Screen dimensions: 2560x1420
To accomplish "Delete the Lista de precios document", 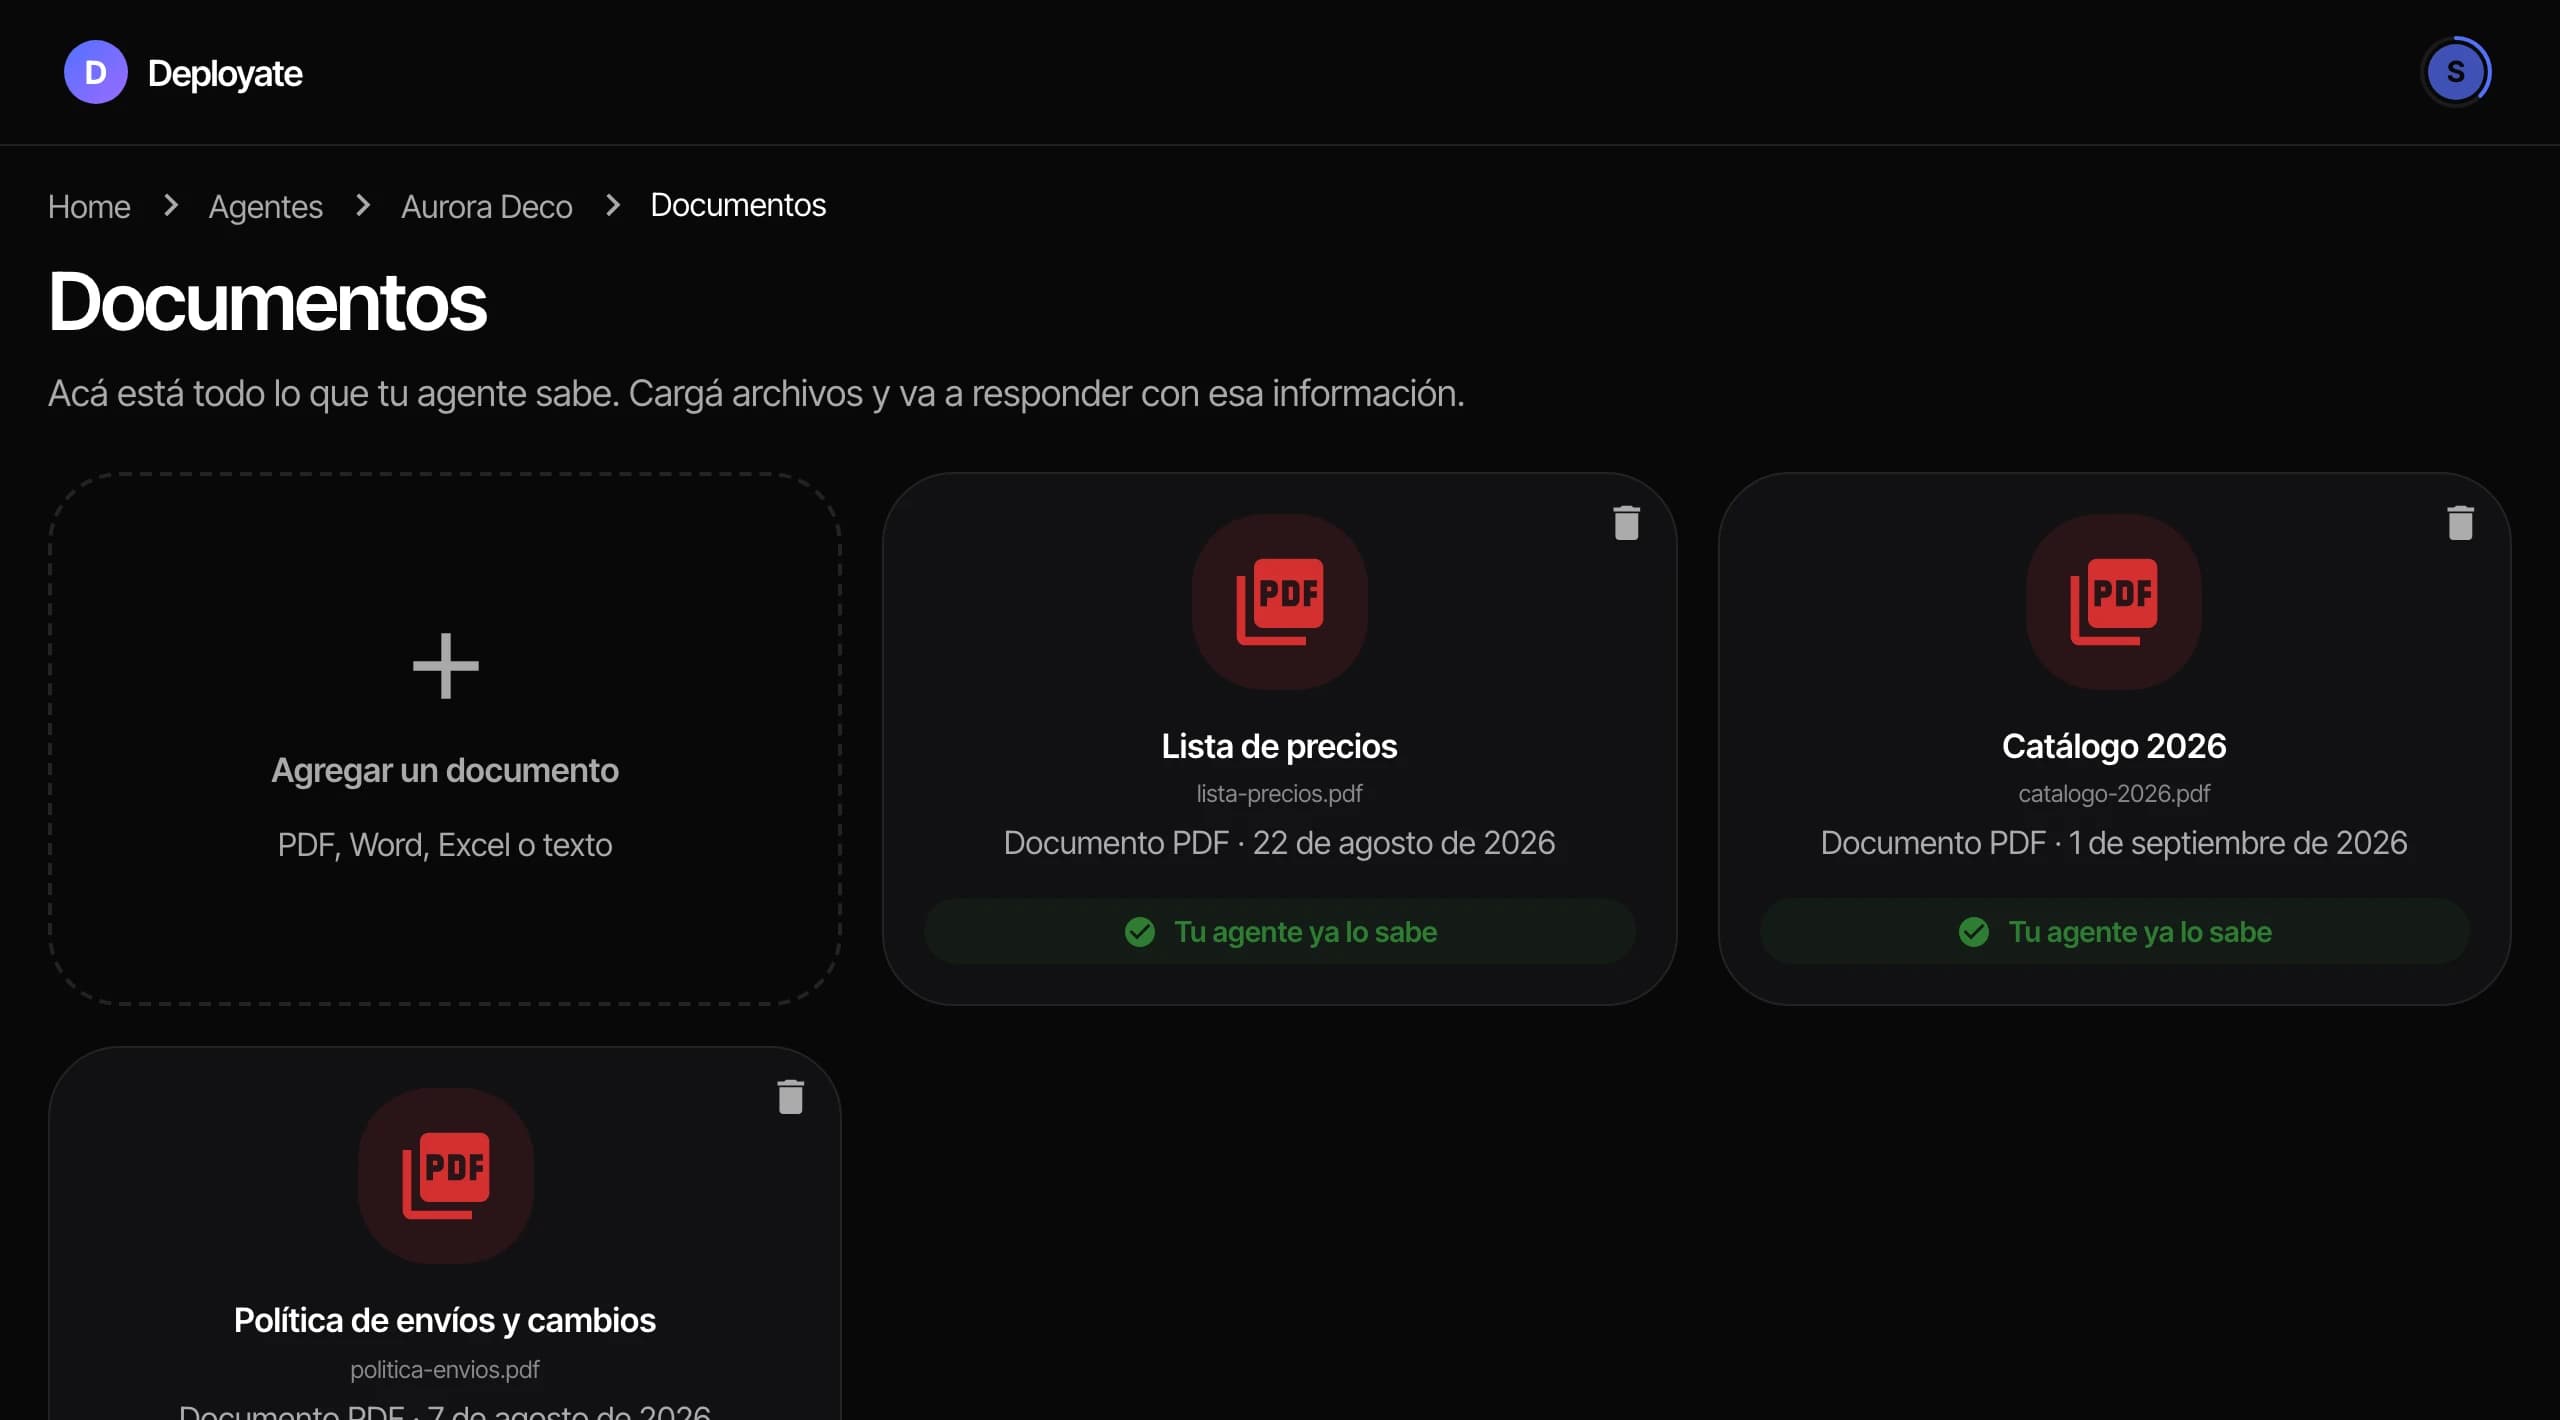I will [x=1626, y=522].
